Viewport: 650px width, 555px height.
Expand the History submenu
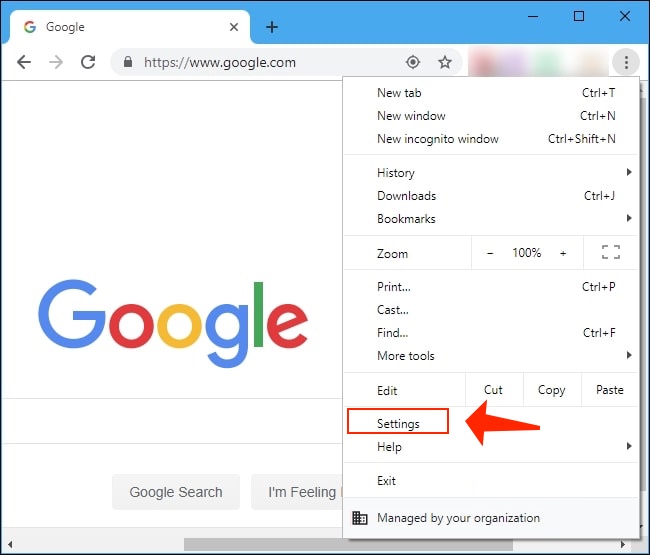click(x=491, y=173)
